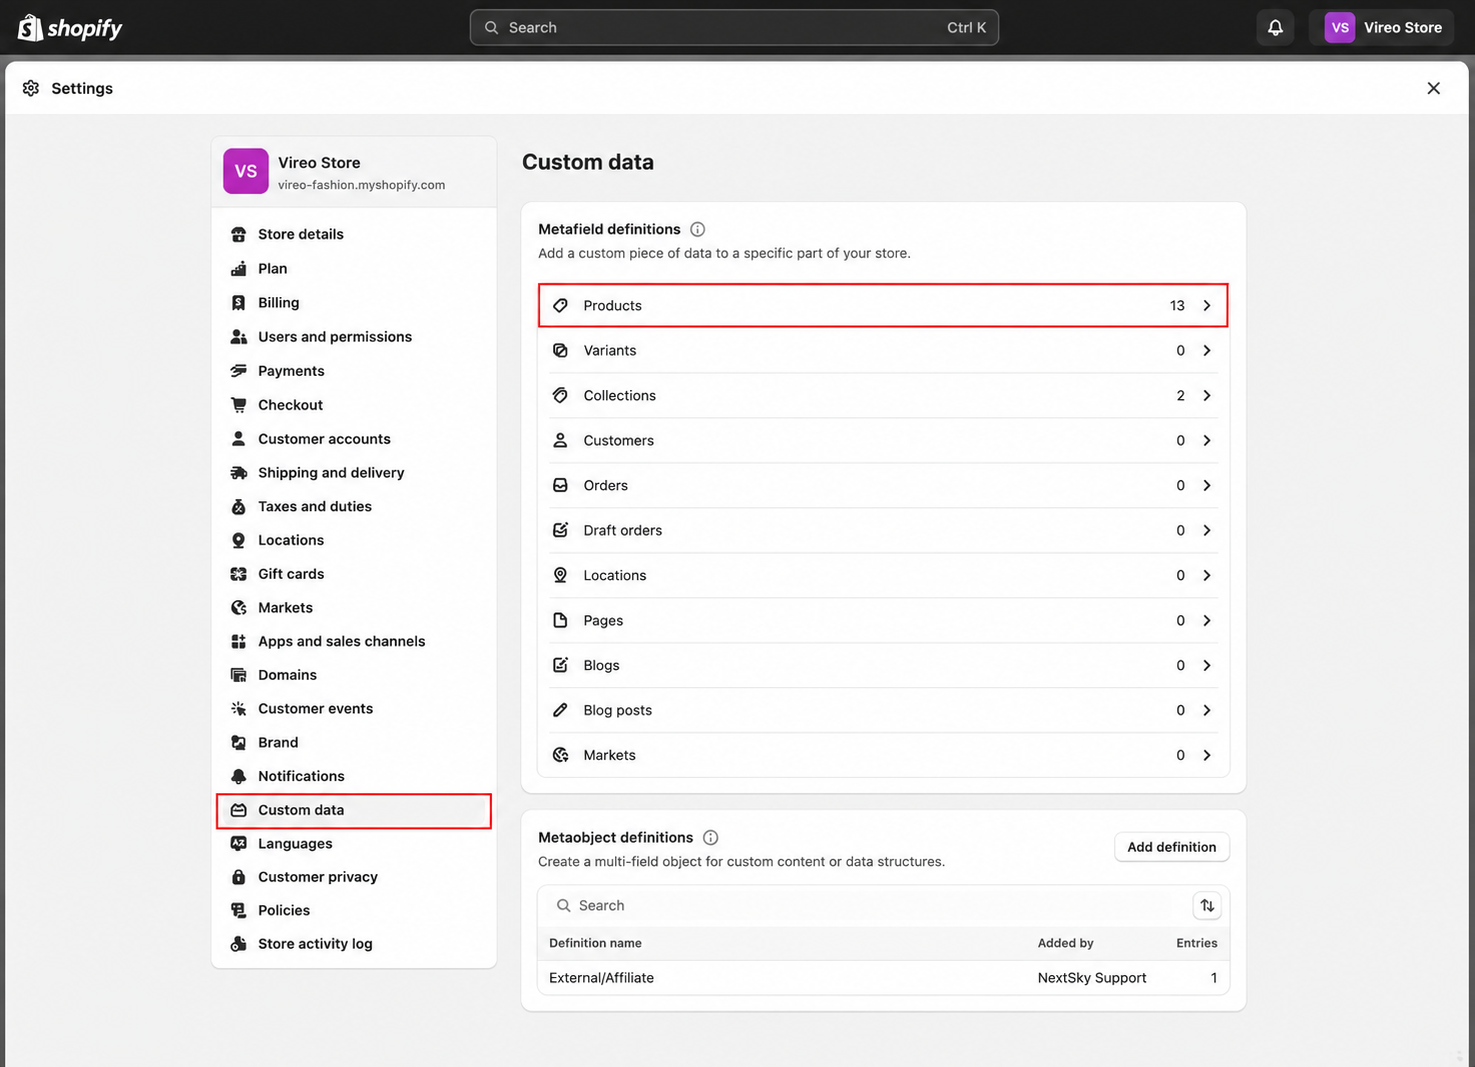
Task: Open Apps and sales channels settings
Action: 353,641
